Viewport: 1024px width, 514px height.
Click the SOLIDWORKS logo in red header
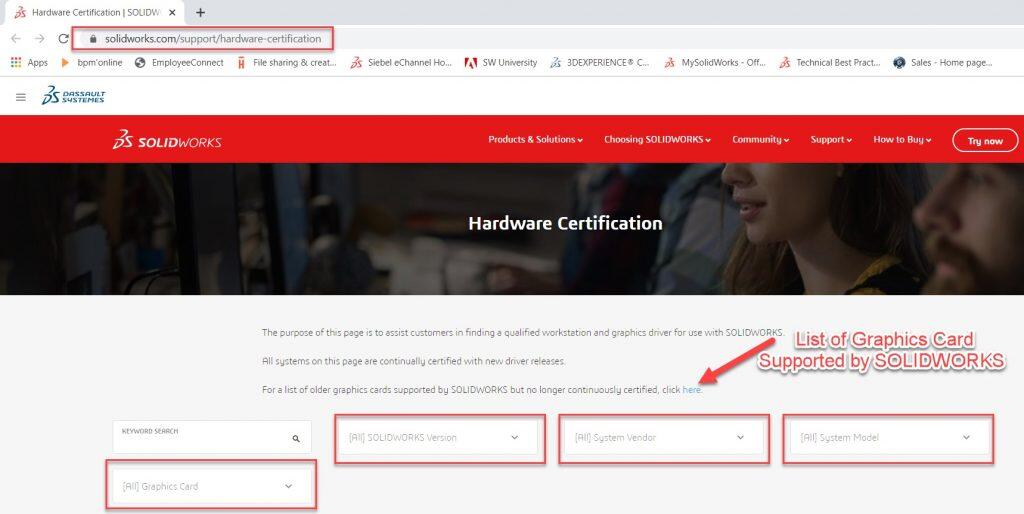coord(167,141)
